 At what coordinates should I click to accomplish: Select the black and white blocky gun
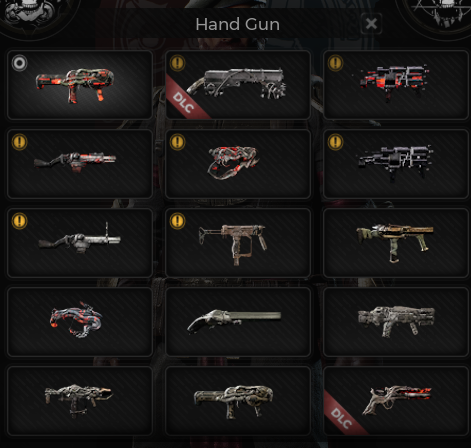pyautogui.click(x=396, y=164)
